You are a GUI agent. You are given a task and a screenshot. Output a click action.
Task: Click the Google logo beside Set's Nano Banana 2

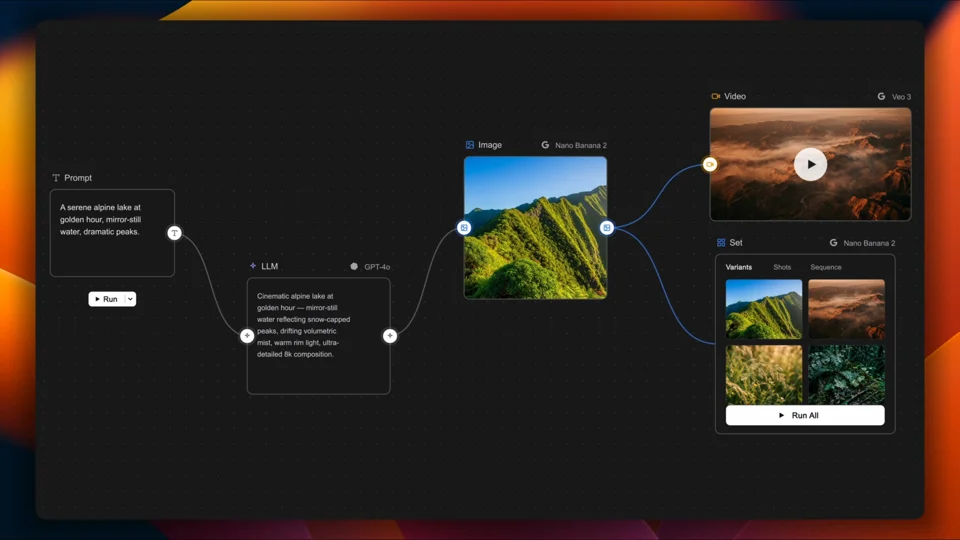[x=833, y=242]
